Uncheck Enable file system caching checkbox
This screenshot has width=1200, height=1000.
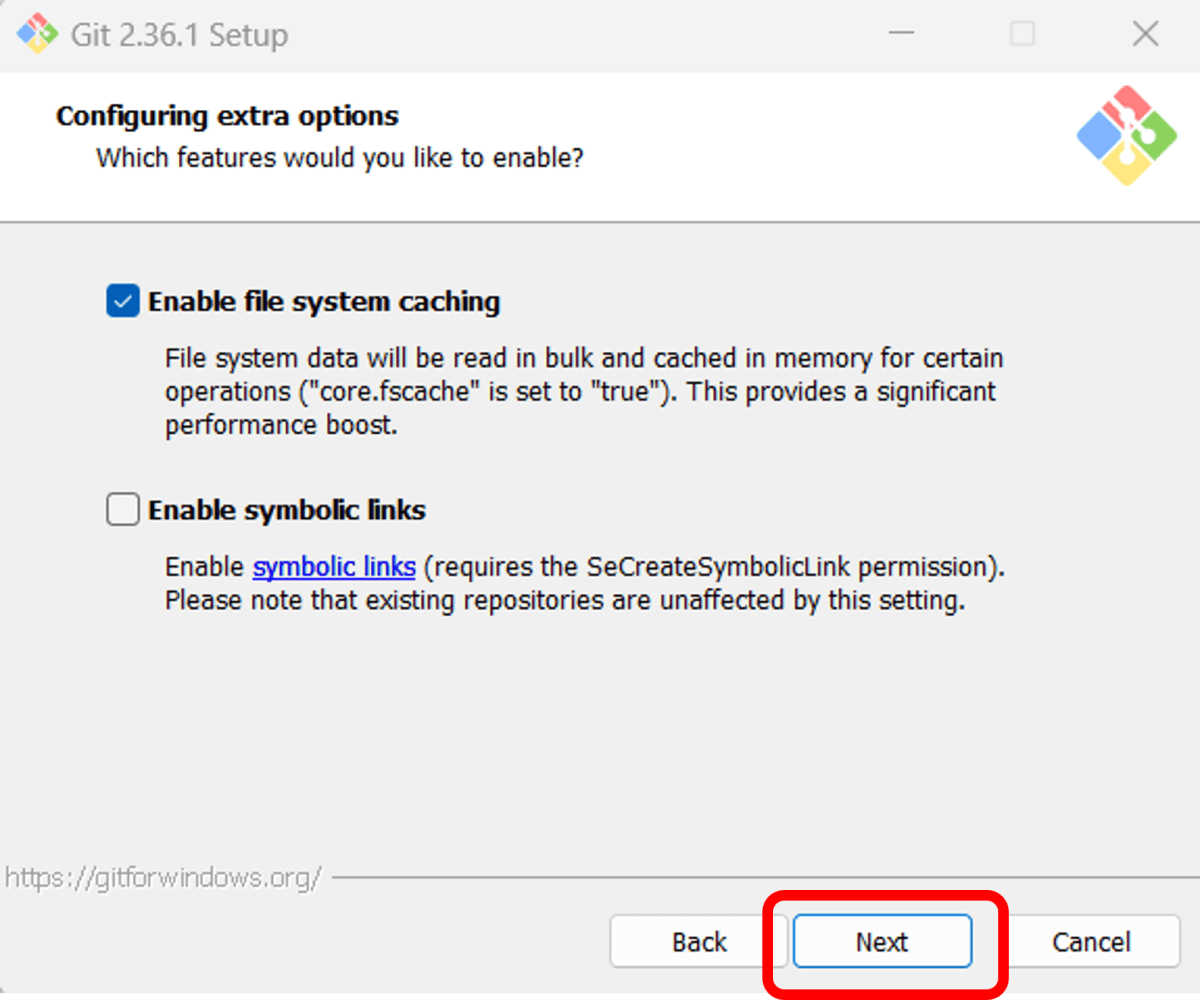click(x=123, y=301)
